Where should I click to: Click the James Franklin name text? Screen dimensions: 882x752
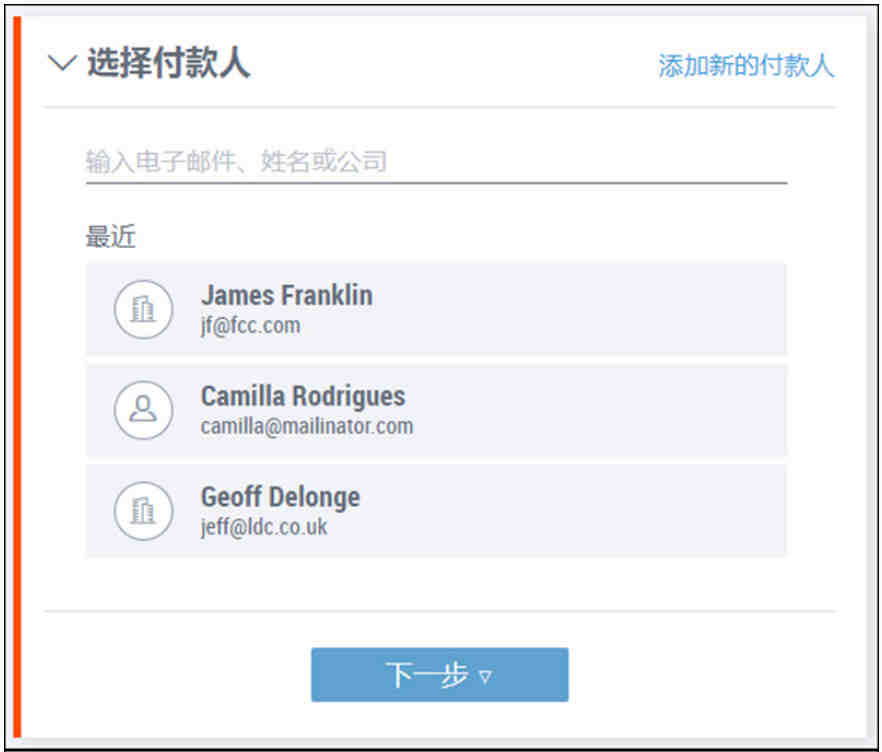287,295
